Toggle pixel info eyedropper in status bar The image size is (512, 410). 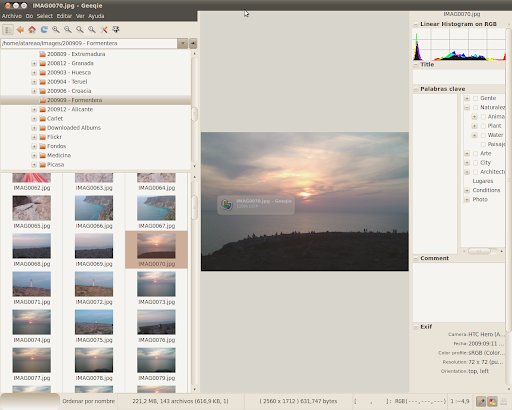click(481, 401)
